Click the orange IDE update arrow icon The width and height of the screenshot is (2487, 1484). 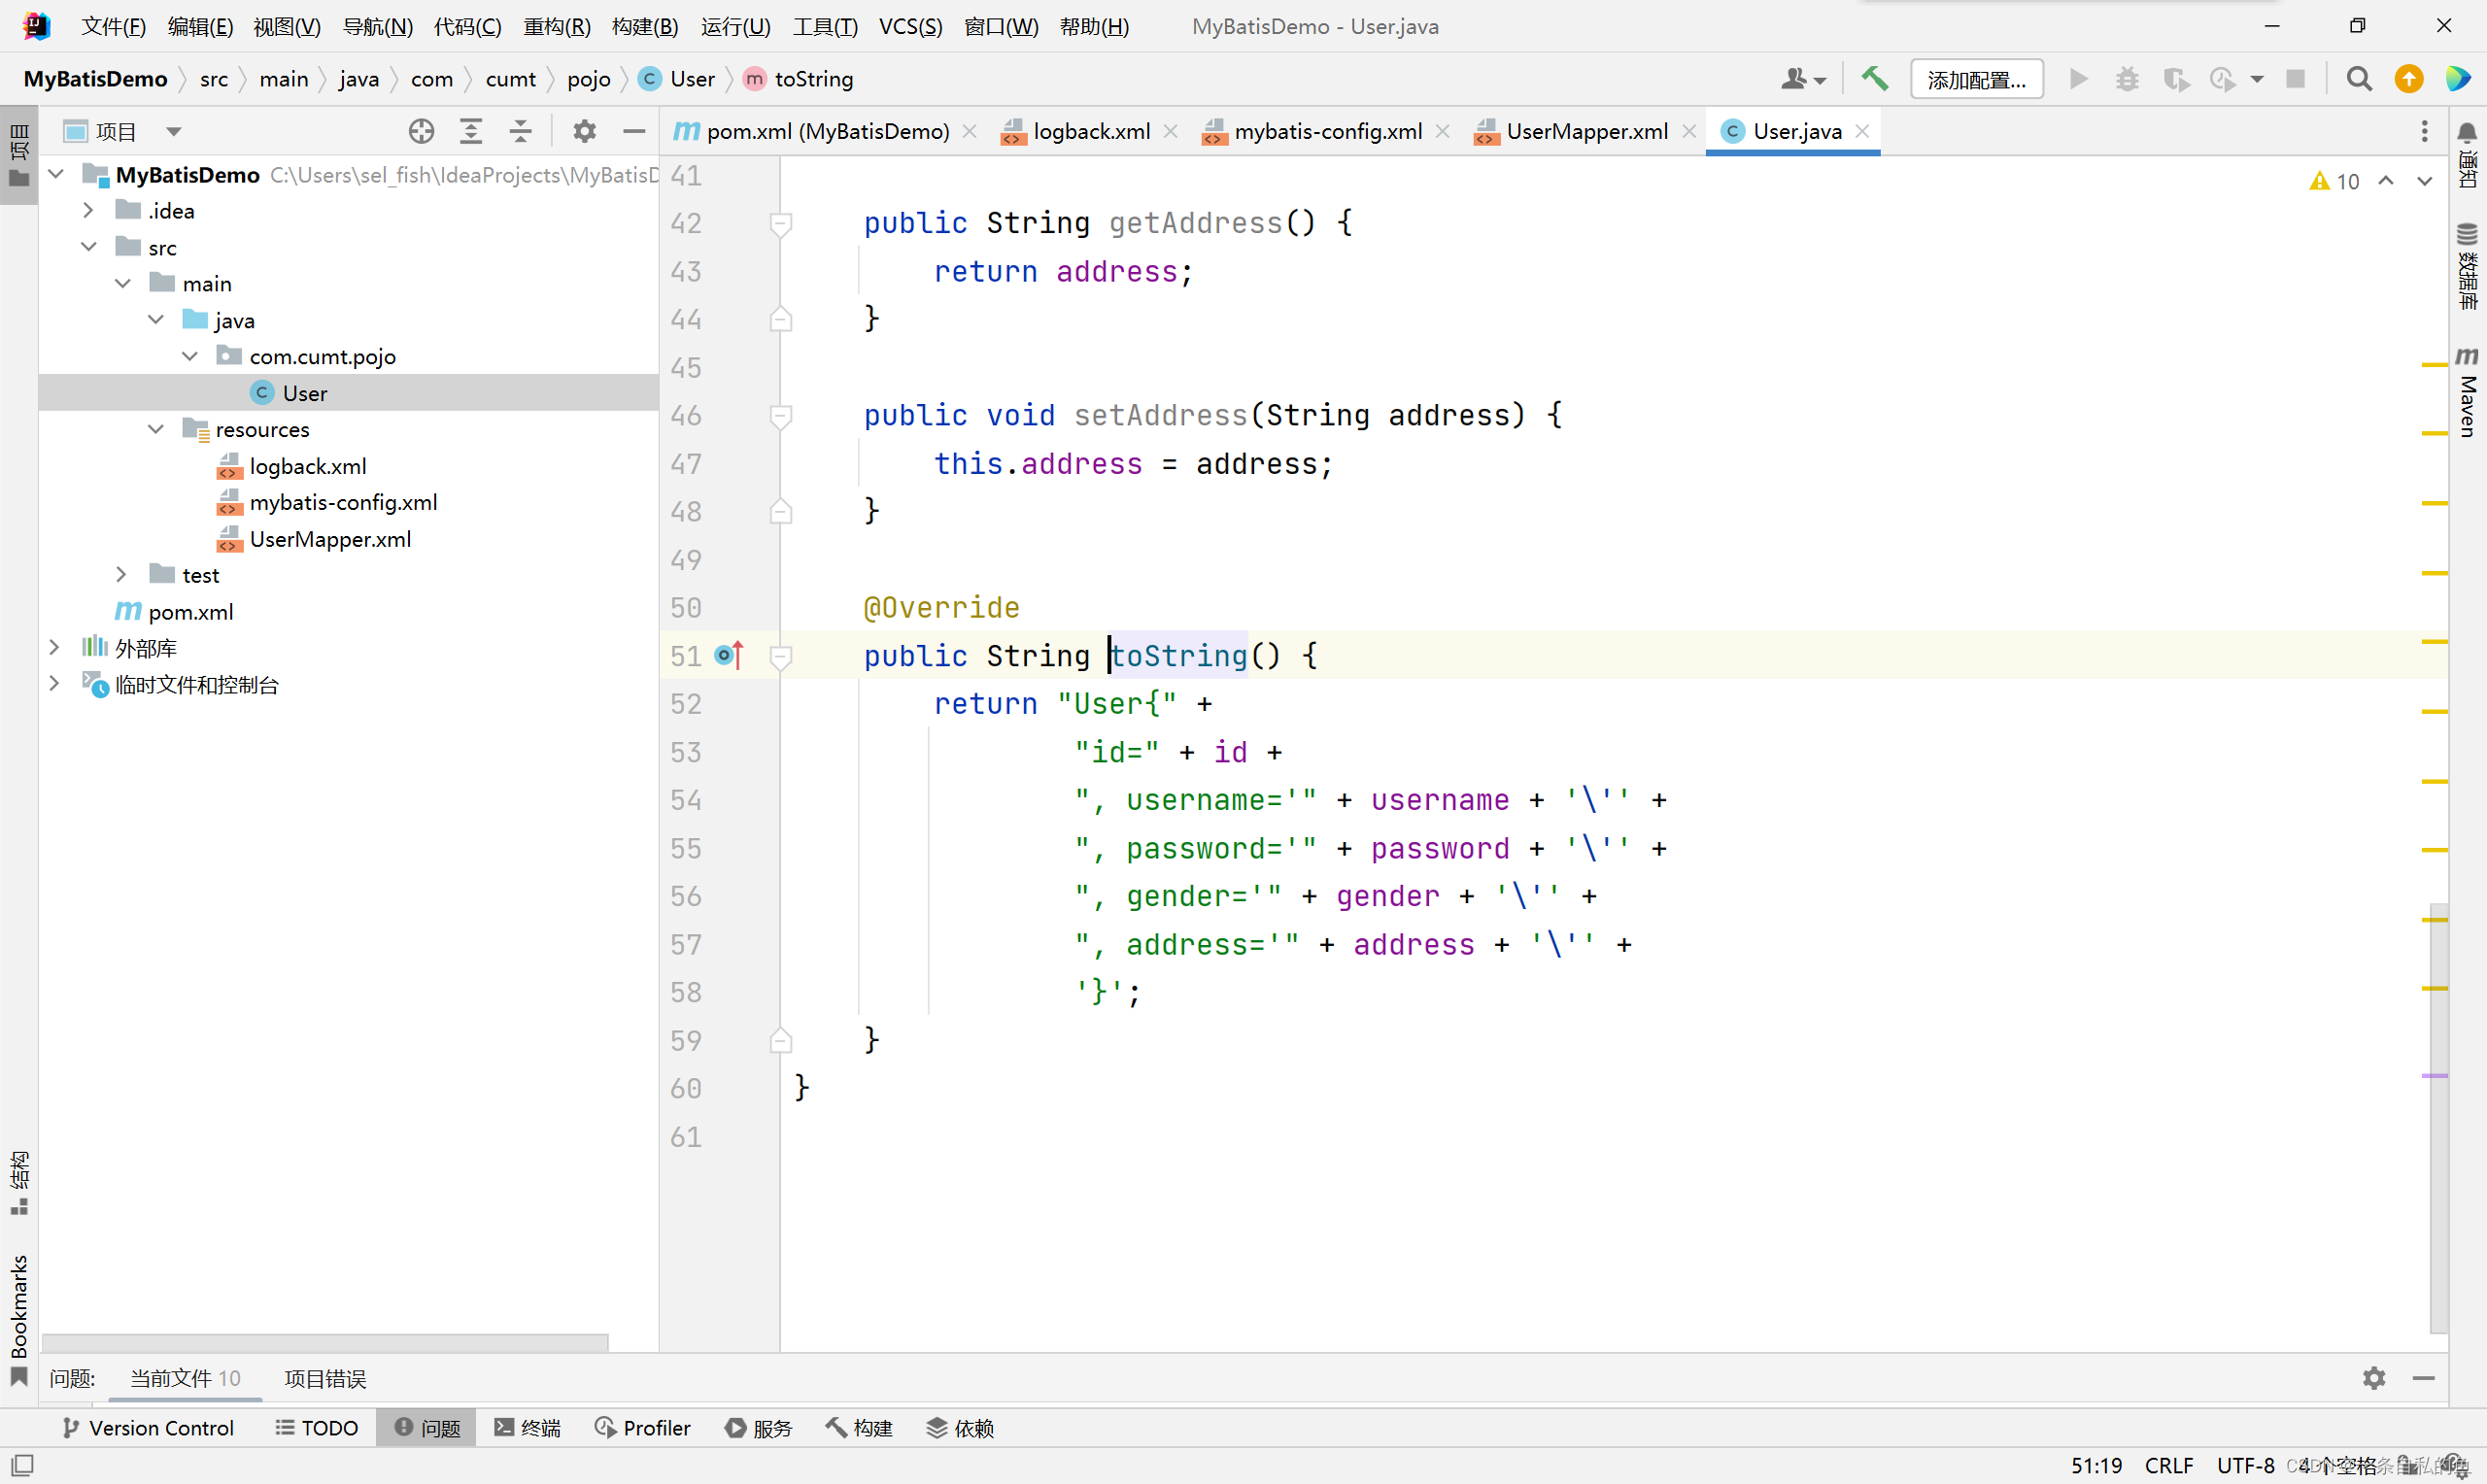pyautogui.click(x=2410, y=79)
